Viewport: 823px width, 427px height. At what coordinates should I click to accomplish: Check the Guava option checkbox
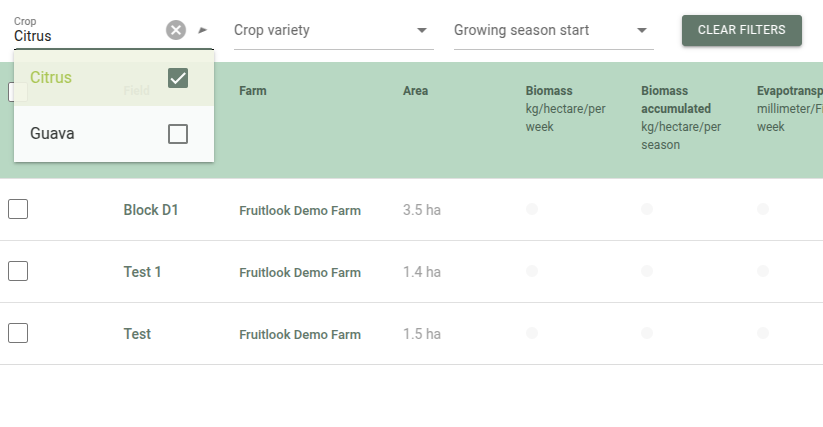[178, 134]
